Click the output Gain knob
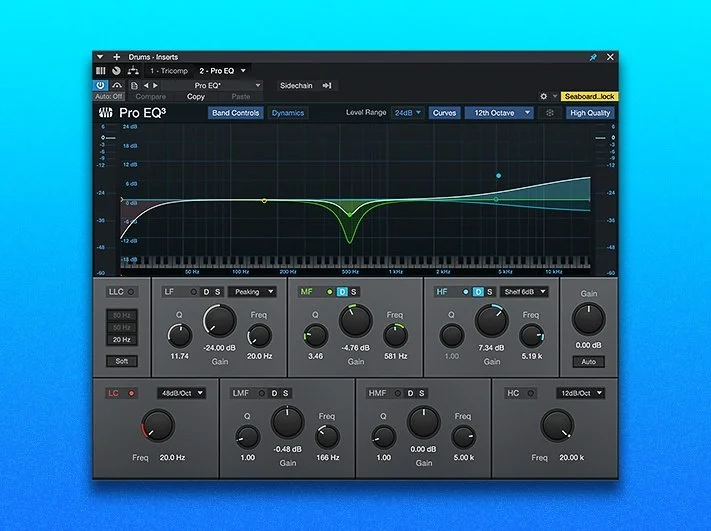The height and width of the screenshot is (531, 711). [x=589, y=319]
